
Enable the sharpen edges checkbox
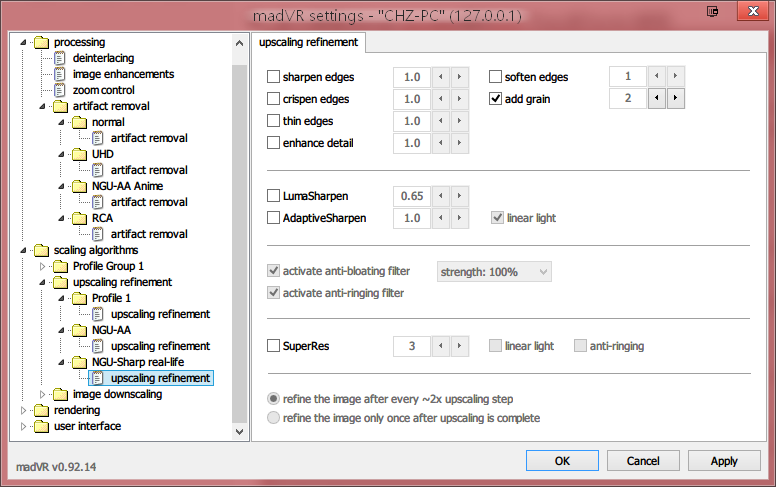click(273, 77)
